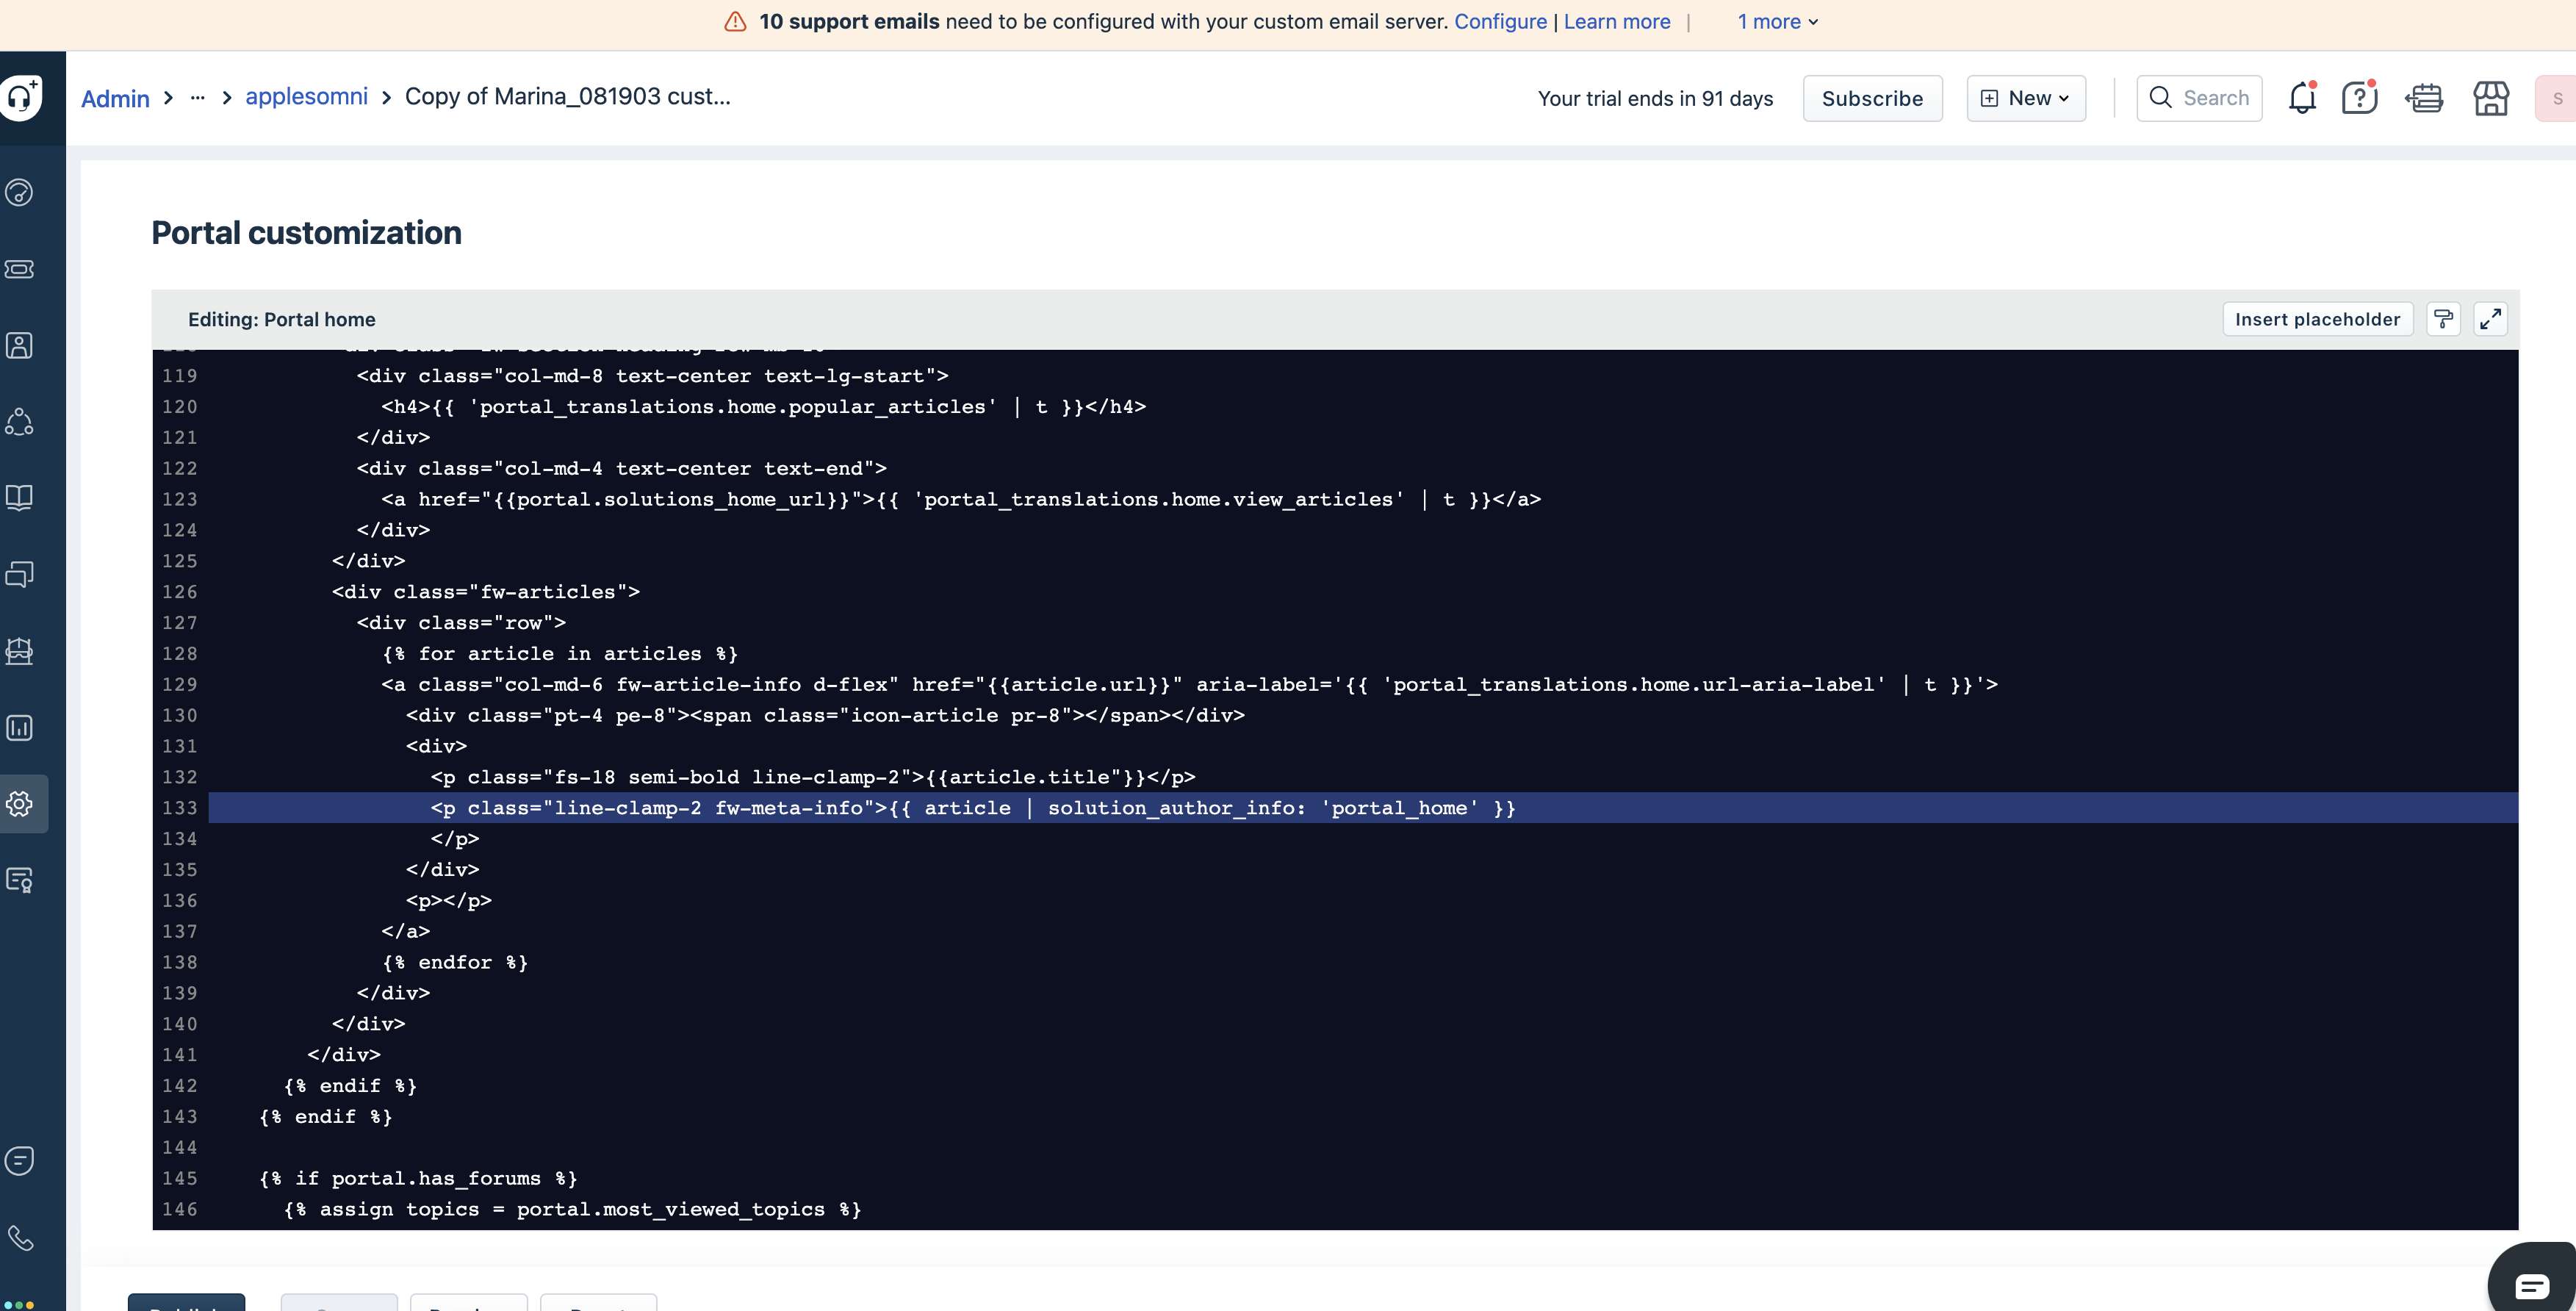2576x1311 pixels.
Task: Click the 'for article in articles' line 128
Action: tap(560, 654)
